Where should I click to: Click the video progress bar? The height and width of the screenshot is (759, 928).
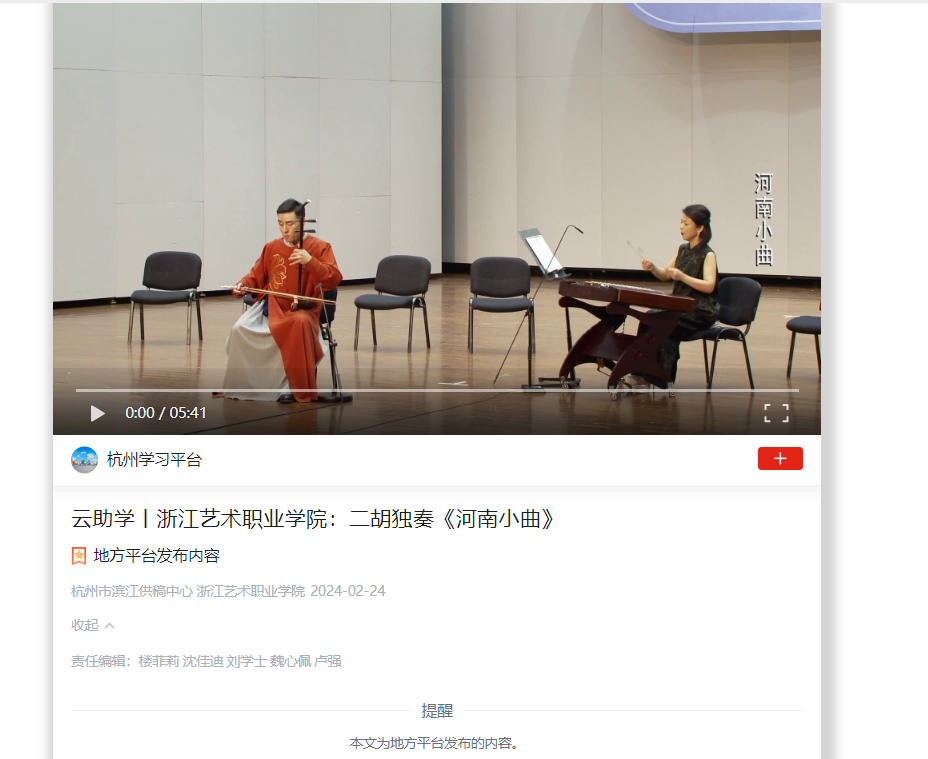tap(437, 391)
